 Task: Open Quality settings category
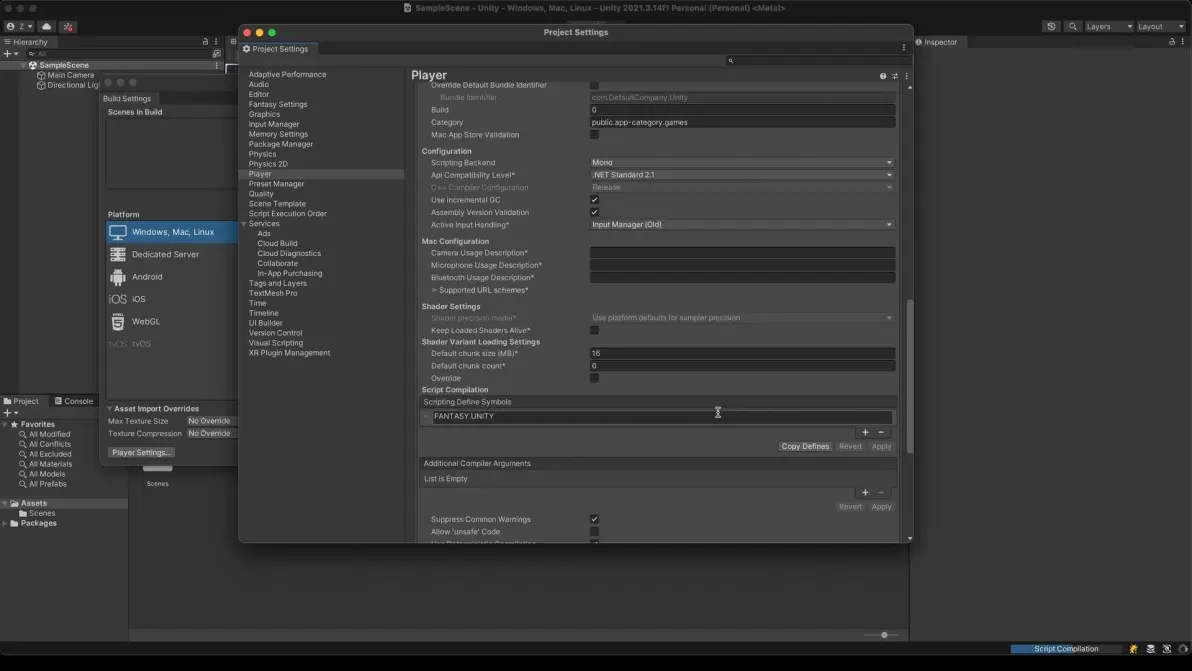pyautogui.click(x=261, y=194)
